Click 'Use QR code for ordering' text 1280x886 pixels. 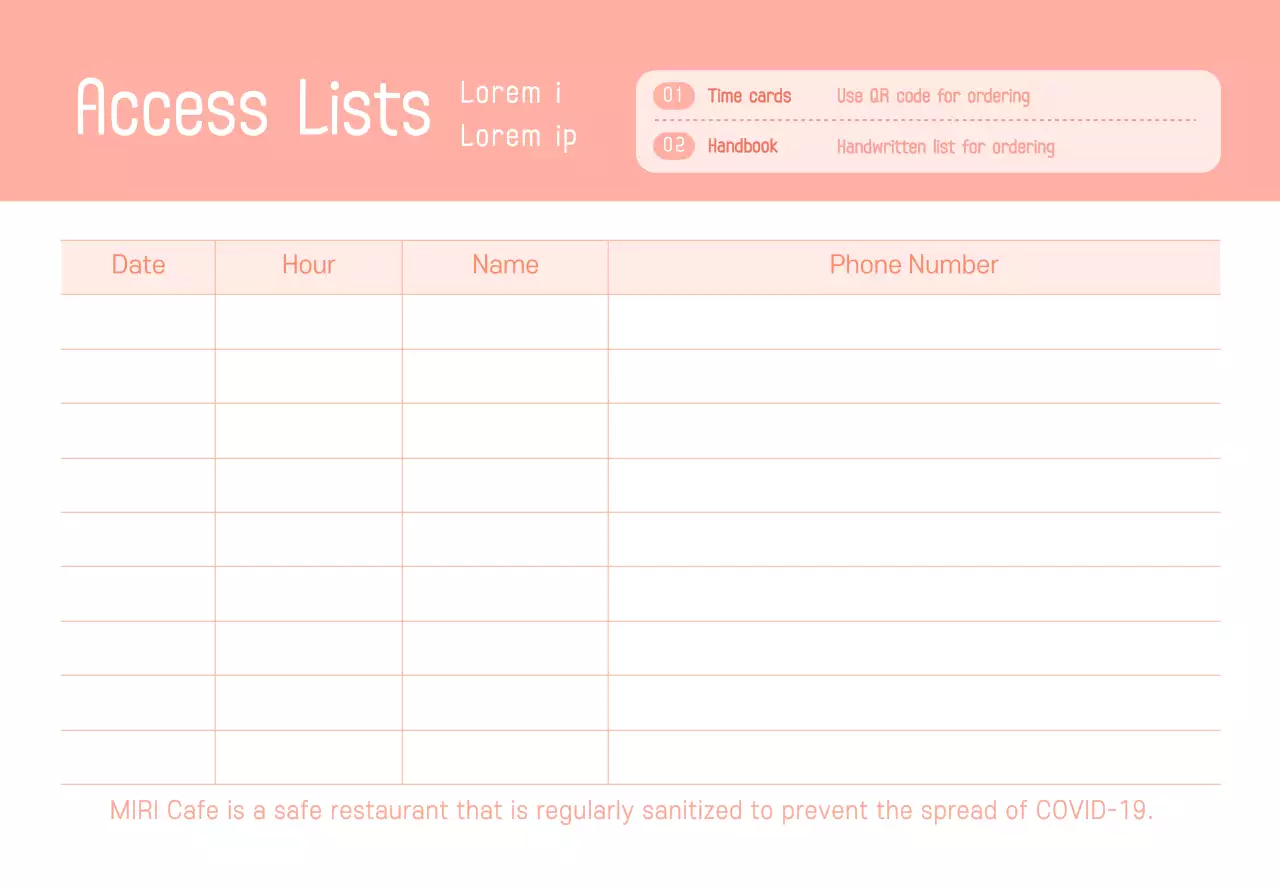click(933, 96)
